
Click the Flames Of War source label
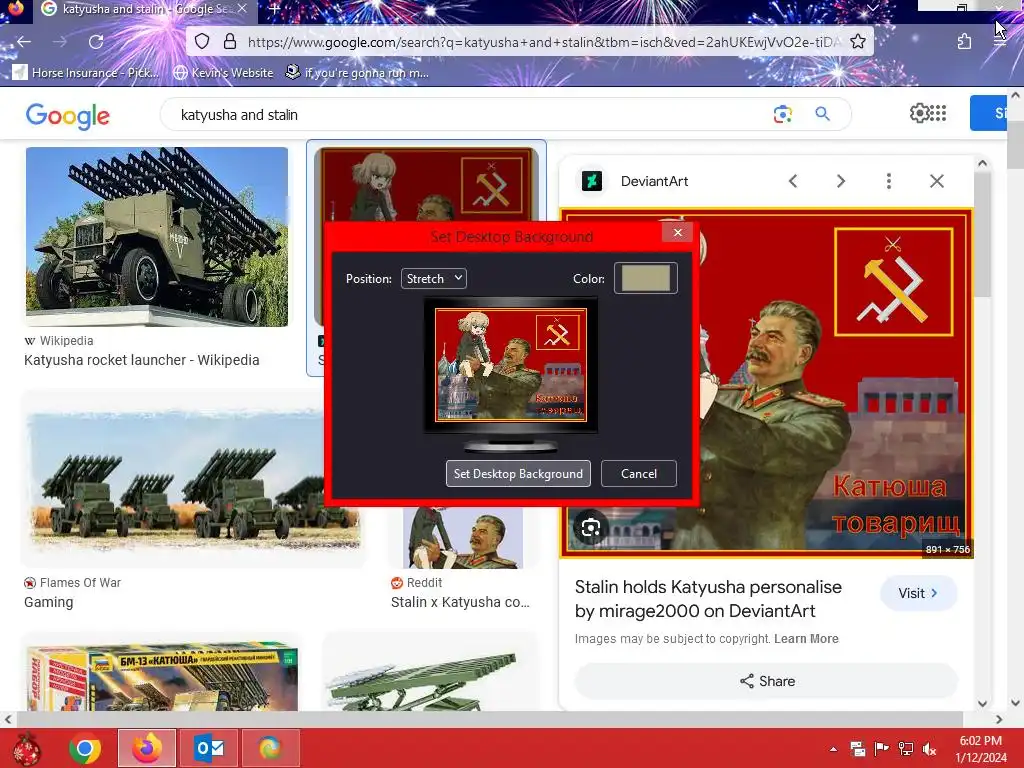click(80, 583)
